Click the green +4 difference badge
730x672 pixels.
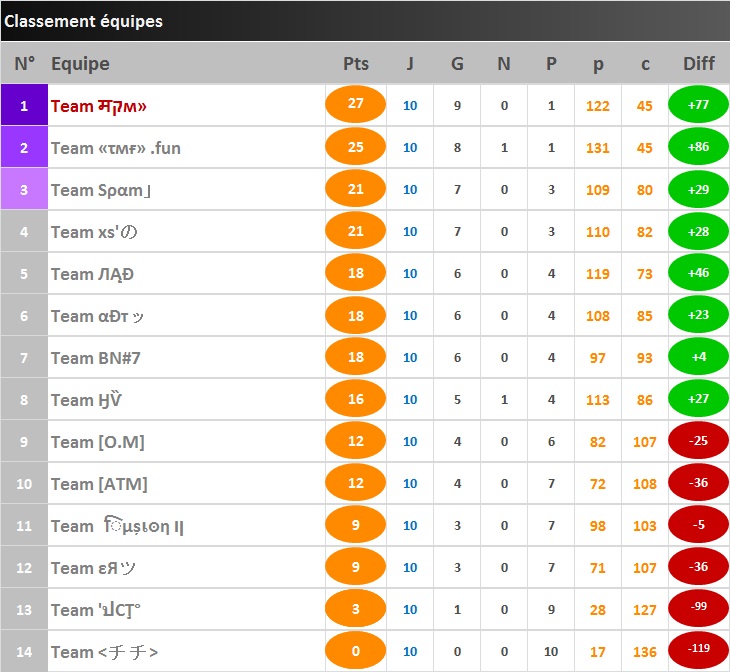pos(698,357)
